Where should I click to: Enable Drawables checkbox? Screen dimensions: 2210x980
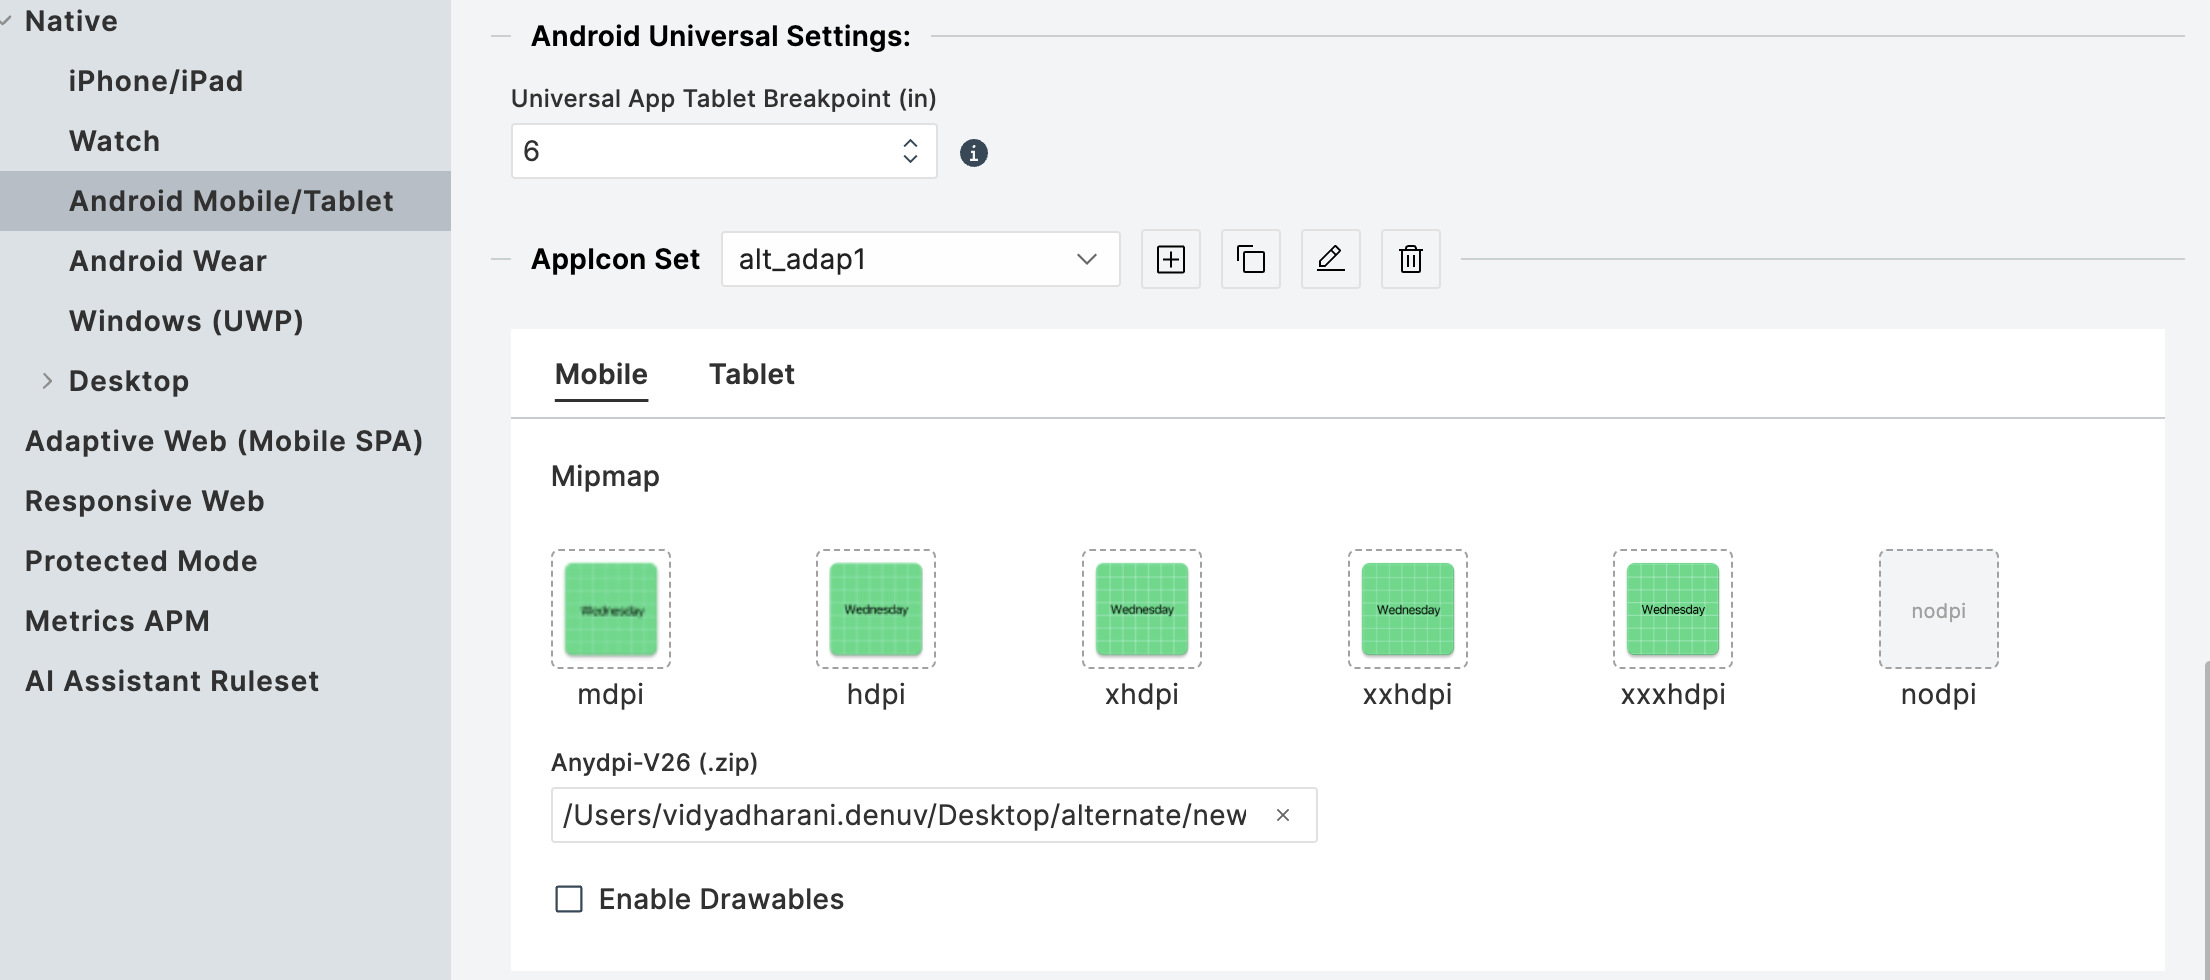[569, 899]
